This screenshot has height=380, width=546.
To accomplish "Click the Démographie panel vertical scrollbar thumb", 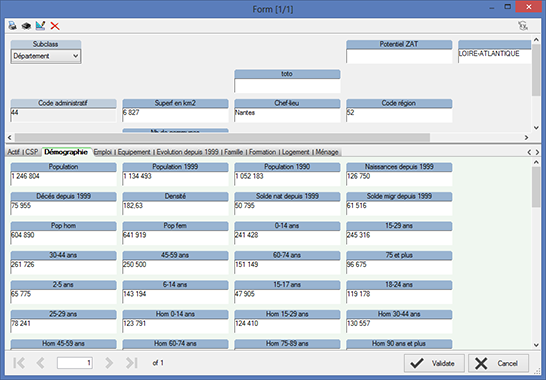I will pos(536,187).
